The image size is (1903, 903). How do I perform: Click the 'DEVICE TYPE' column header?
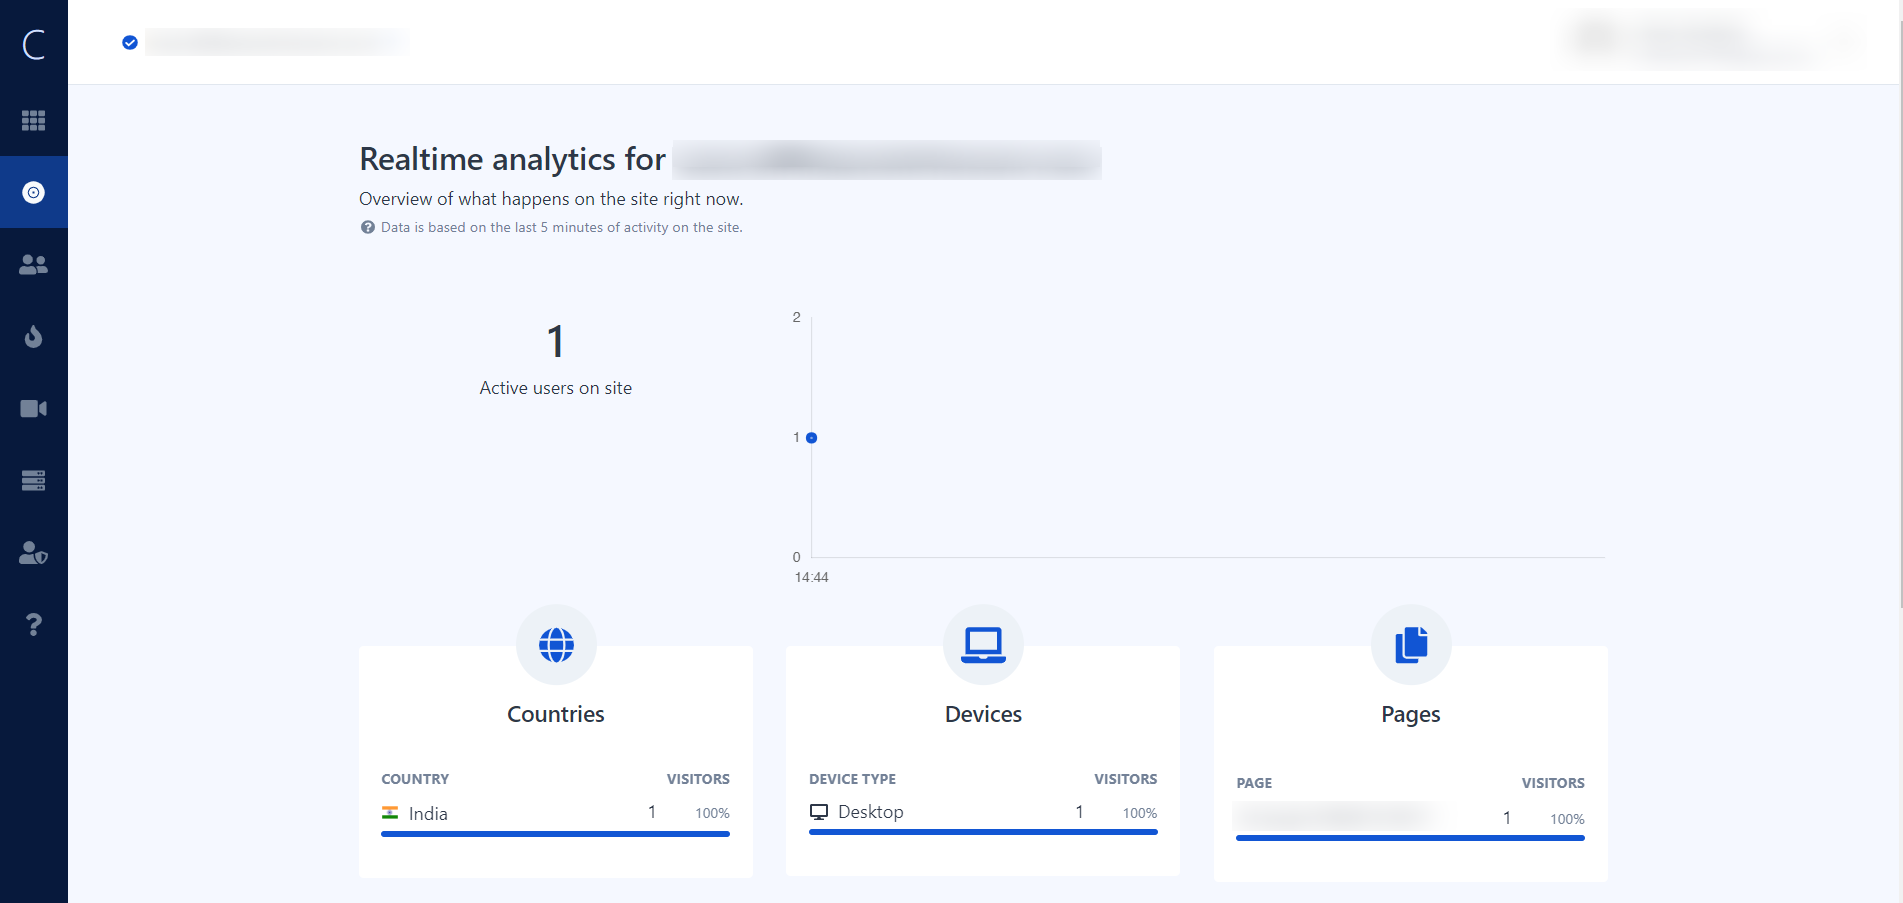click(852, 779)
